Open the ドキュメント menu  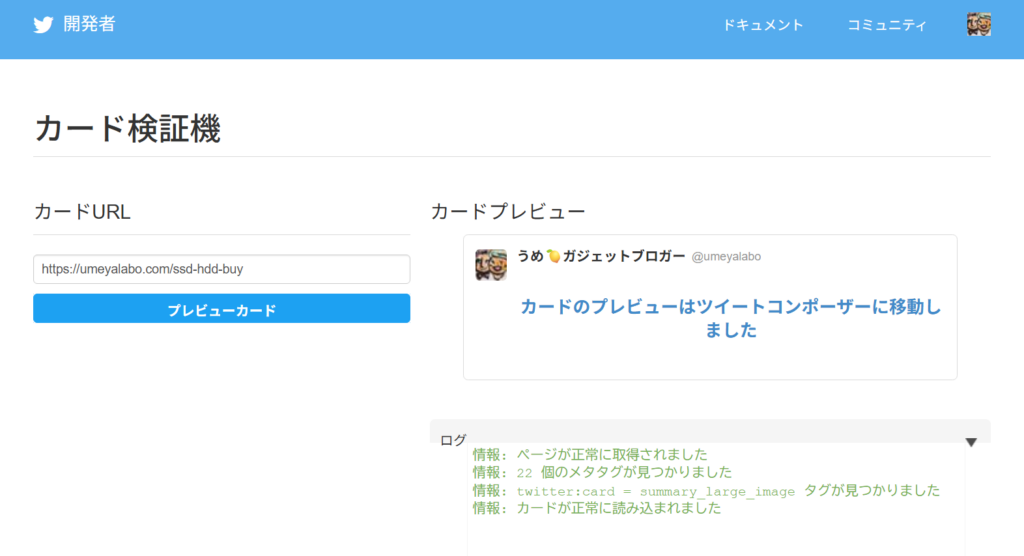tap(763, 25)
